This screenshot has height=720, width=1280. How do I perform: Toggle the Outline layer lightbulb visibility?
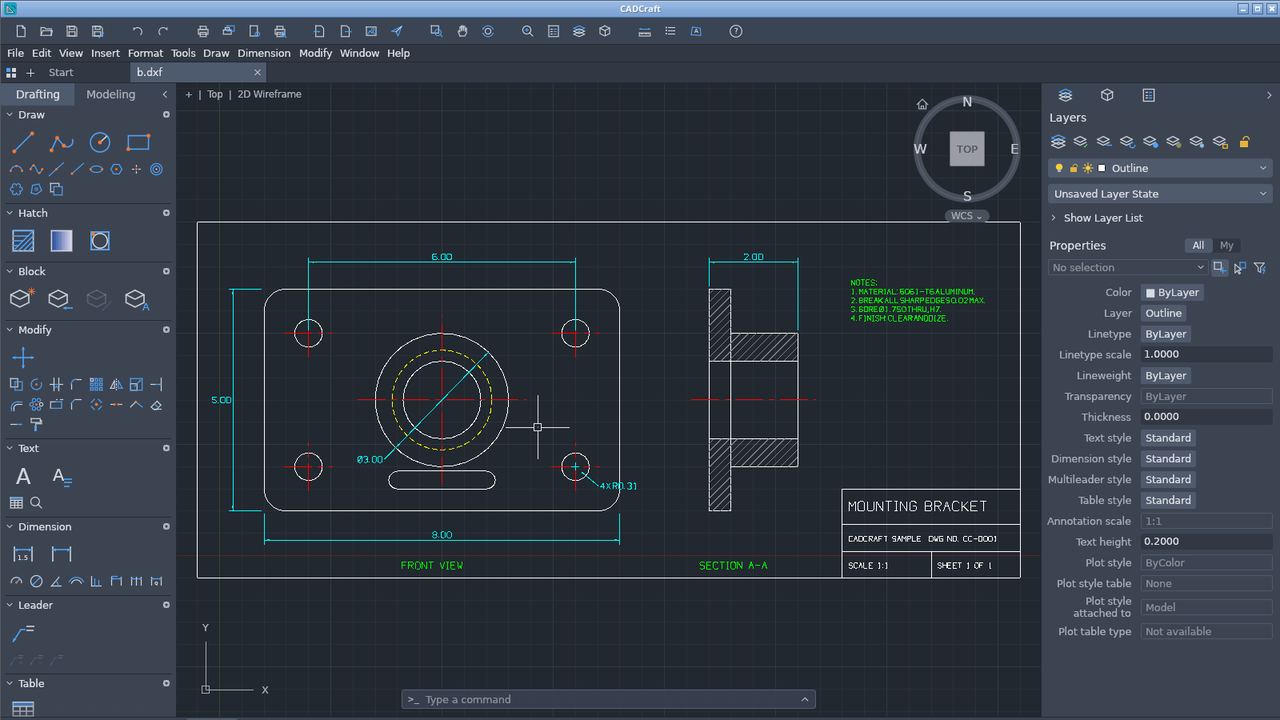(1060, 168)
